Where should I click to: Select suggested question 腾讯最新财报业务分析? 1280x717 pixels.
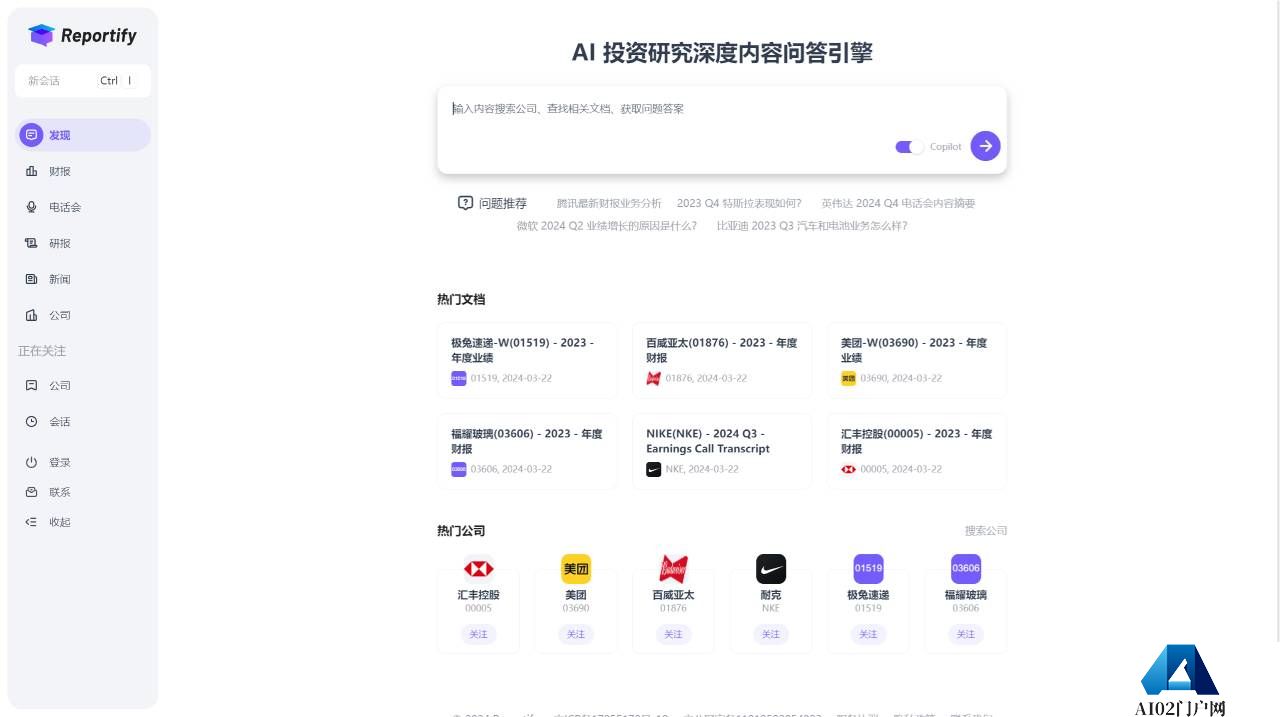[609, 203]
